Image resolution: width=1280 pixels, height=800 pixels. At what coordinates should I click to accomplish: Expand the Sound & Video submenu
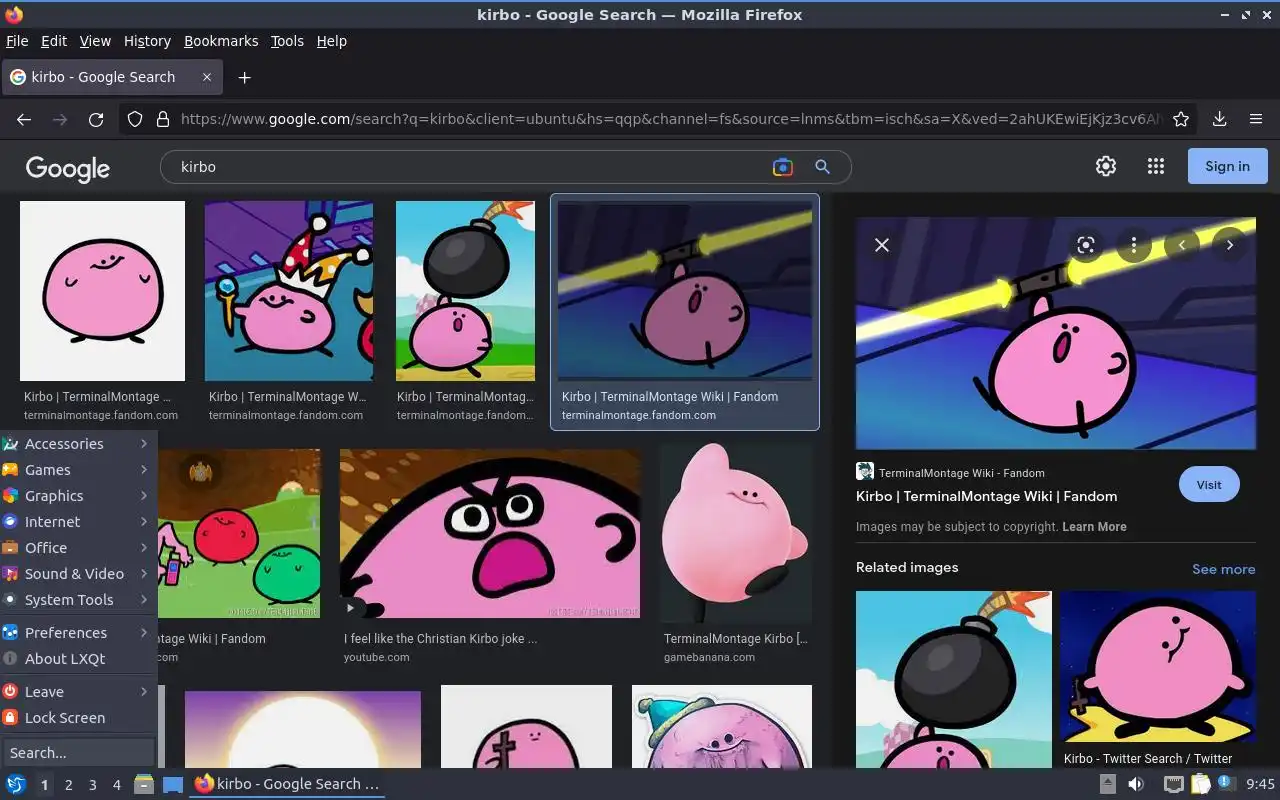coord(78,574)
